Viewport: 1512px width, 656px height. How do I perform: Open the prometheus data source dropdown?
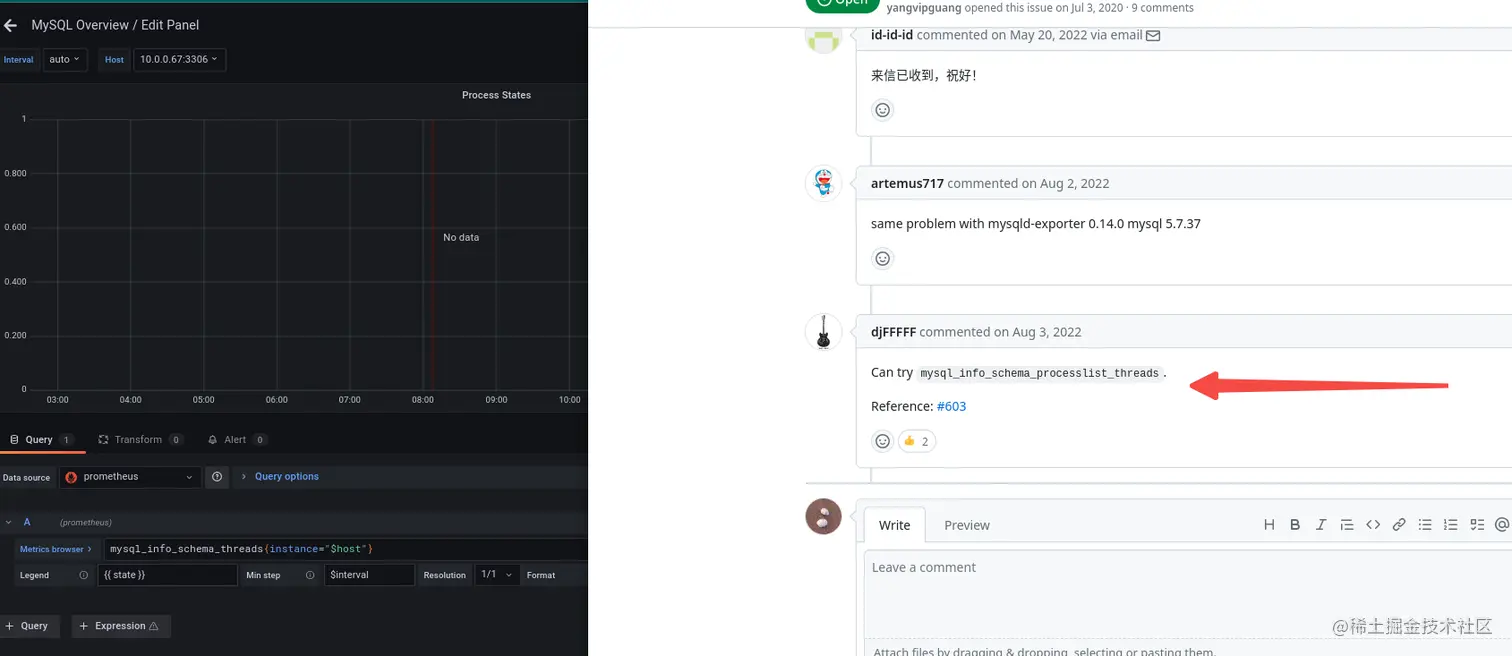tap(130, 477)
